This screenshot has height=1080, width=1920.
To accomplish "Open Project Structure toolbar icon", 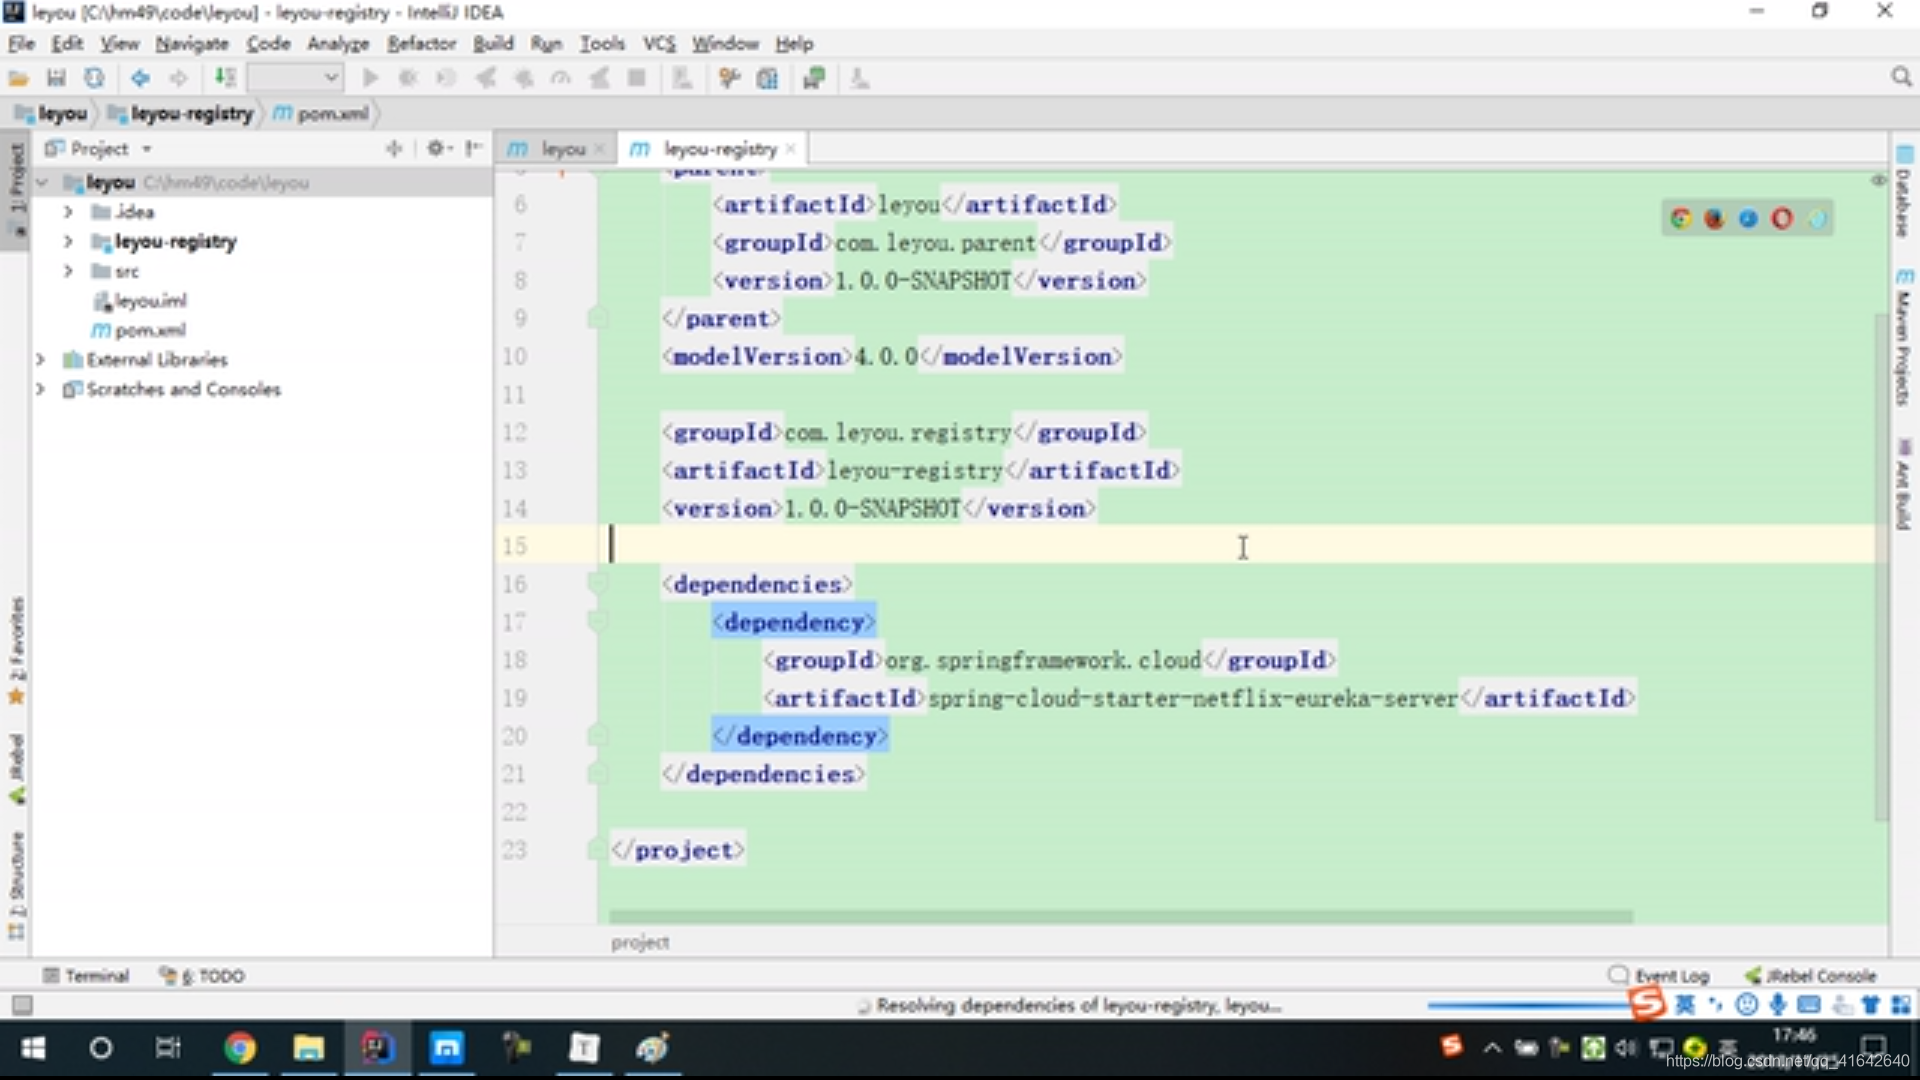I will 767,78.
